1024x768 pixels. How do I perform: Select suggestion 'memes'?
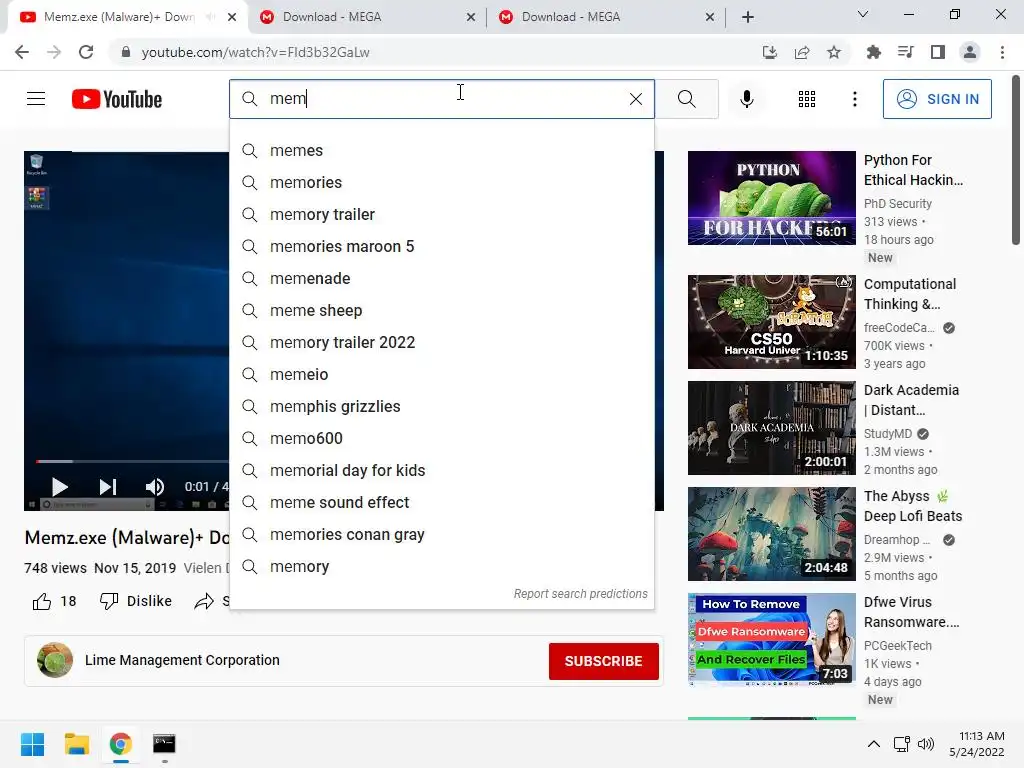(x=441, y=150)
